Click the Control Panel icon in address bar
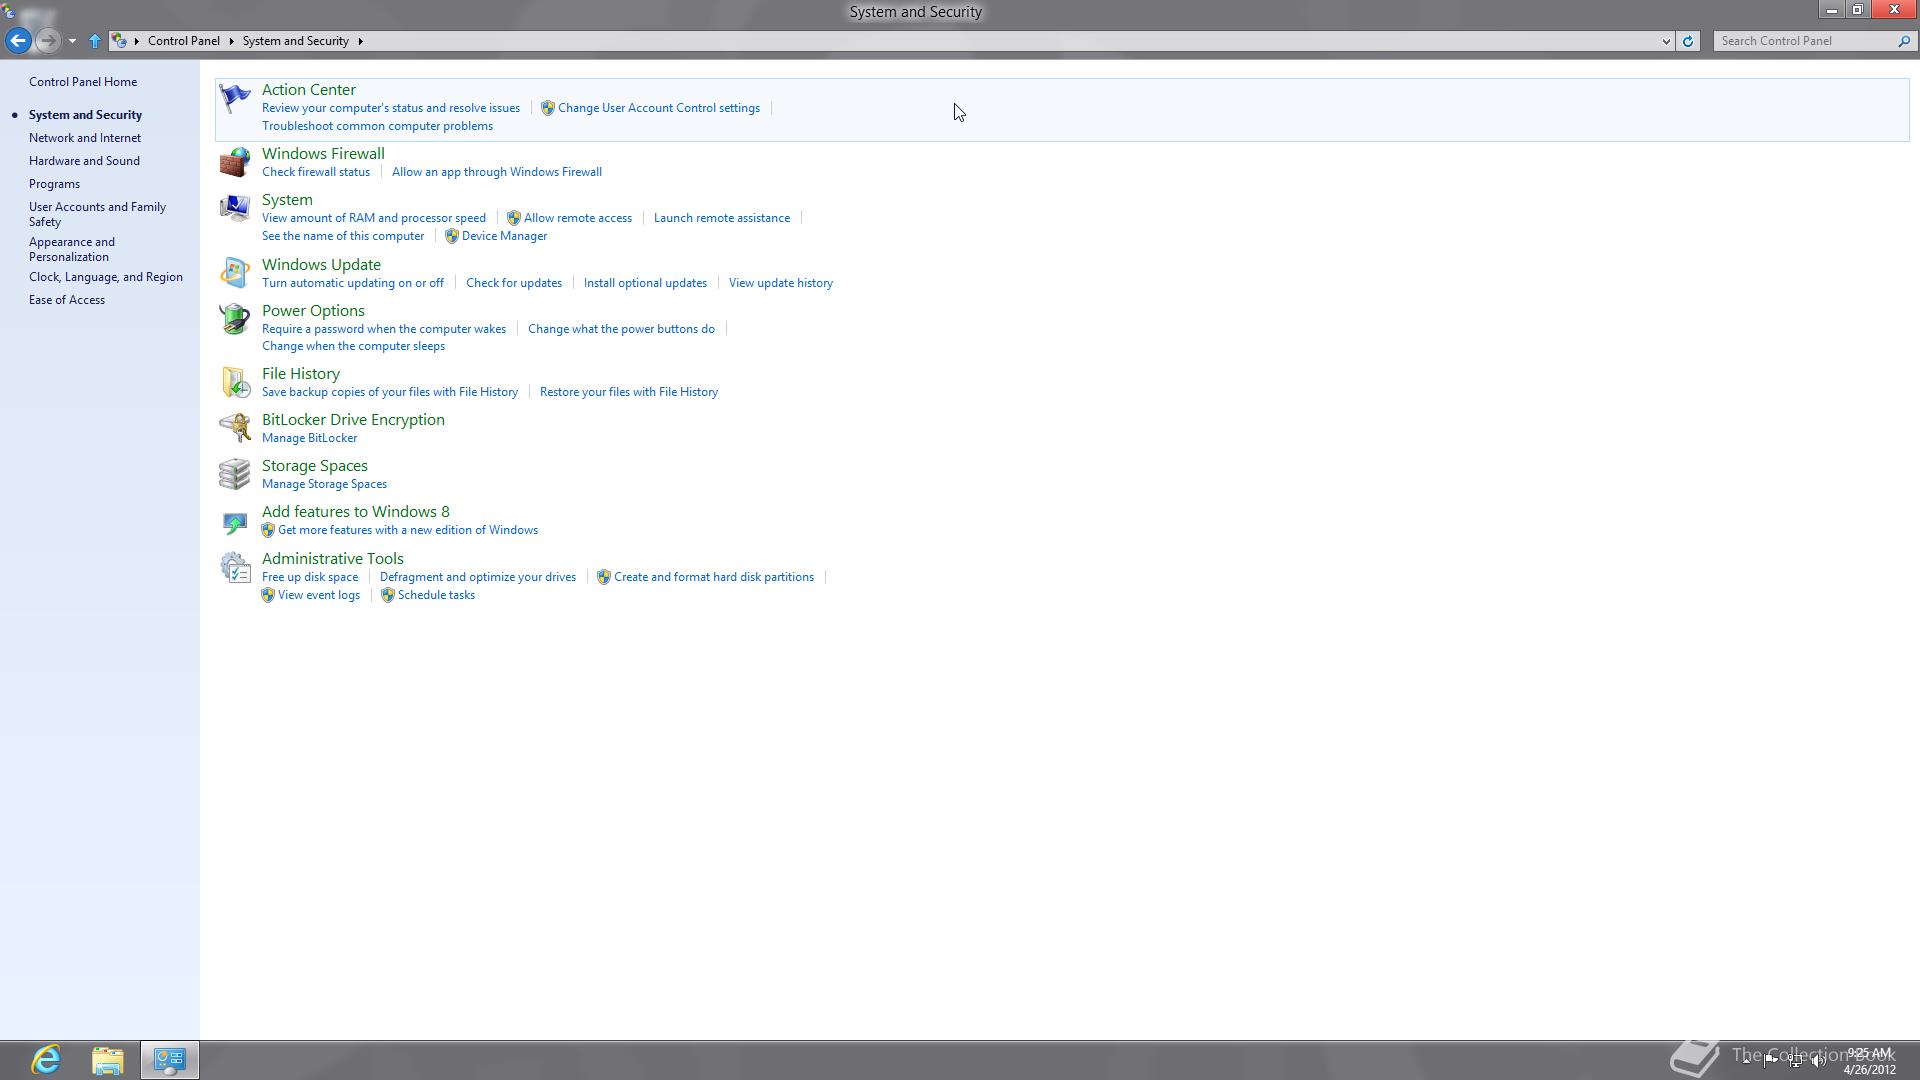Screen dimensions: 1920x1080 tap(119, 41)
